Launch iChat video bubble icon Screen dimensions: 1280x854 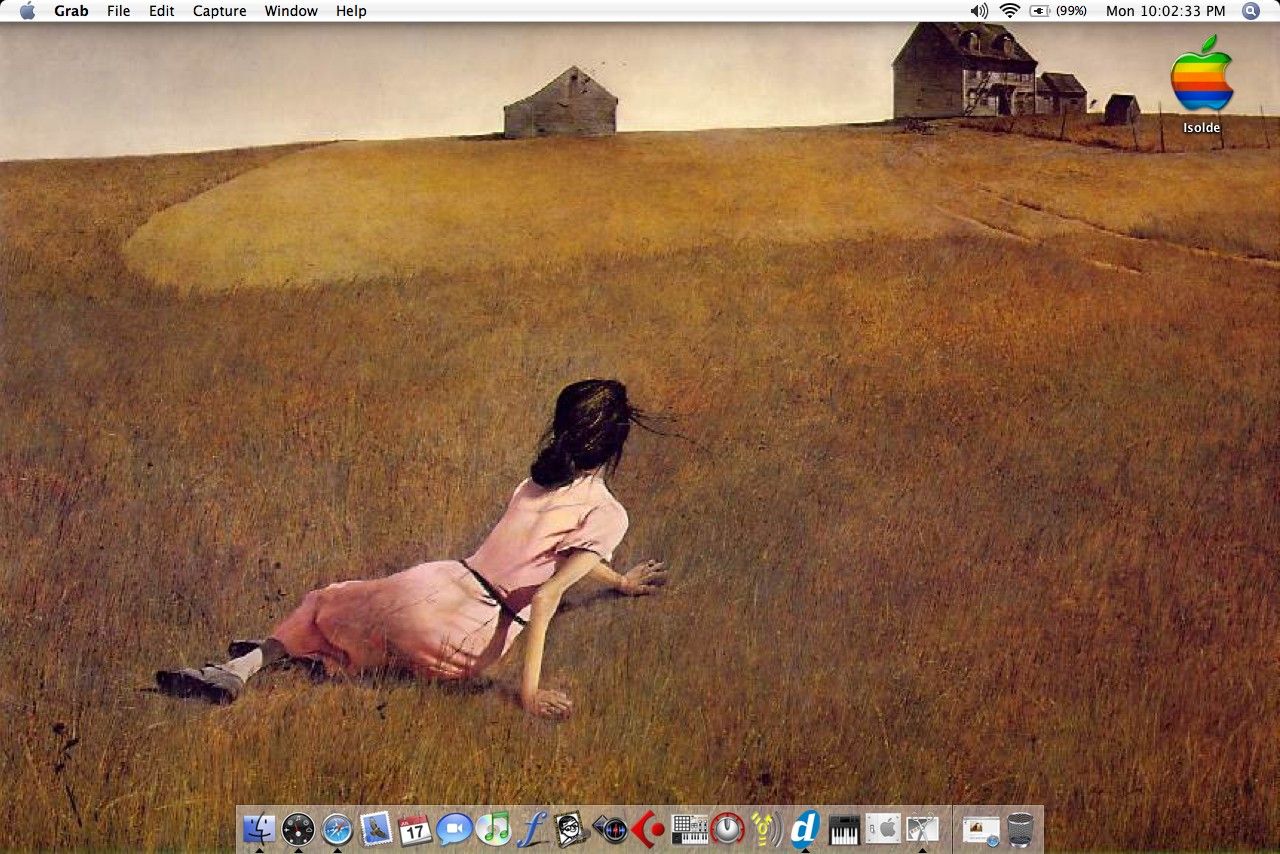pyautogui.click(x=454, y=828)
